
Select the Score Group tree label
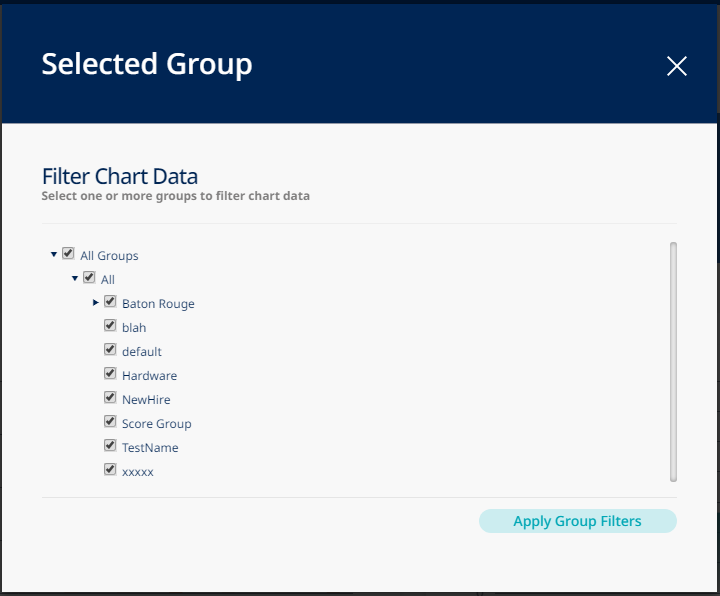pyautogui.click(x=156, y=424)
